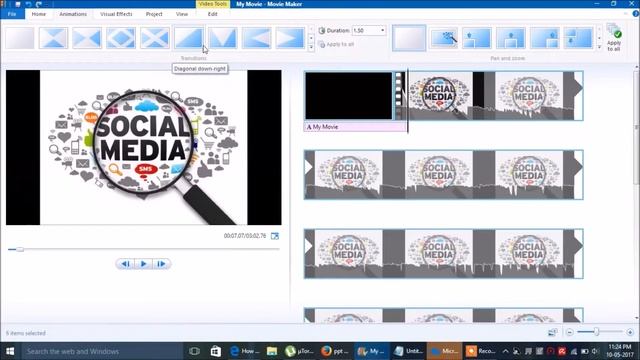Image resolution: width=640 pixels, height=360 pixels.
Task: Open the Visual Effects tab
Action: point(116,14)
